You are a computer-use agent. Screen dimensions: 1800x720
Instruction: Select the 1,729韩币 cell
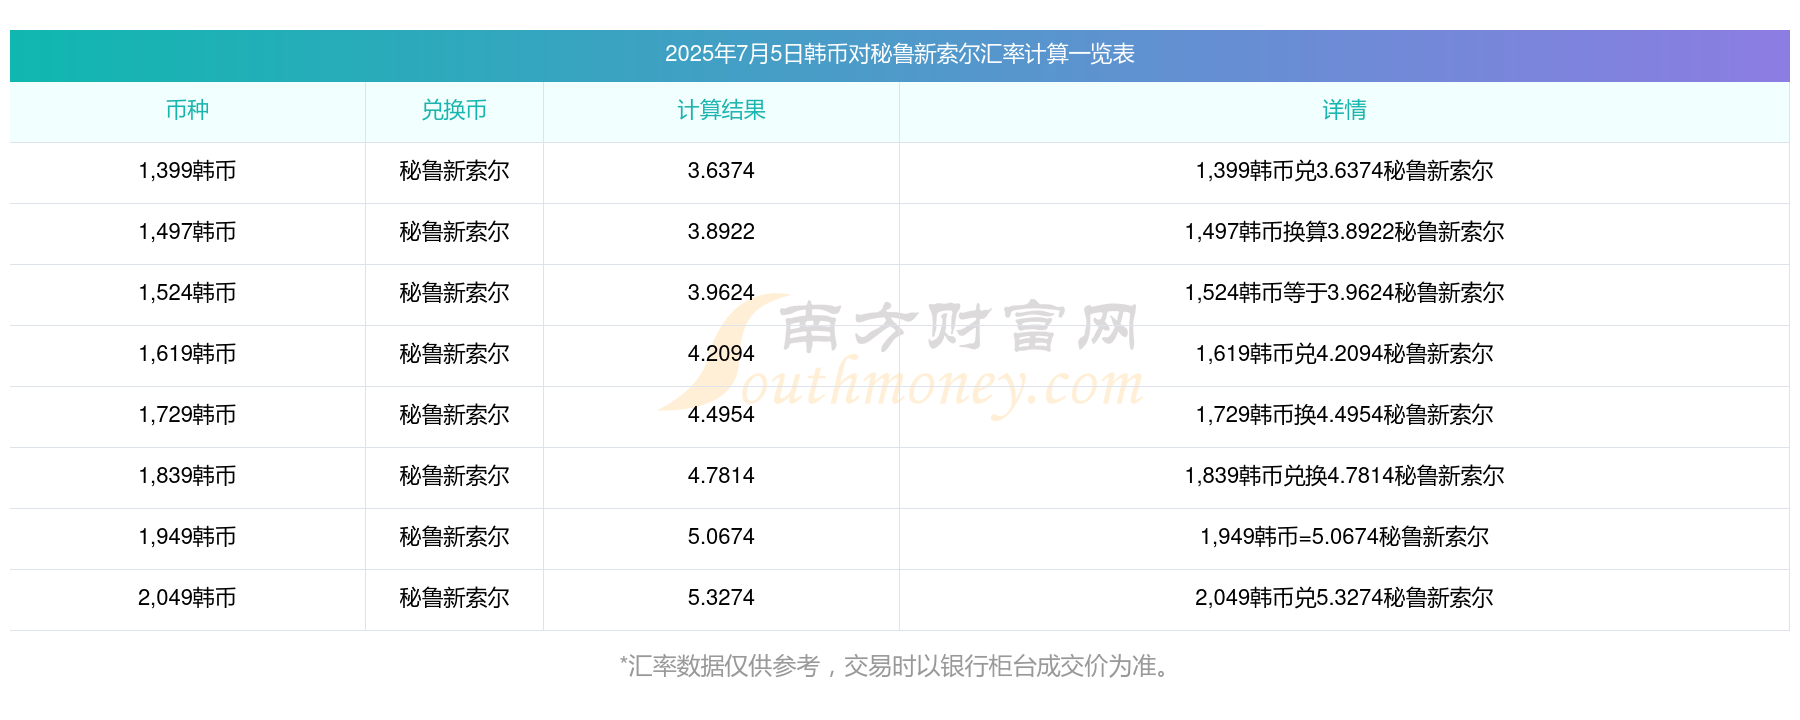[187, 415]
